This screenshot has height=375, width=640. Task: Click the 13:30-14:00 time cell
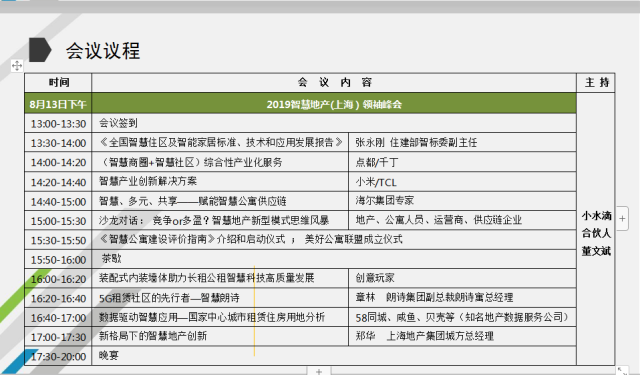click(x=58, y=143)
